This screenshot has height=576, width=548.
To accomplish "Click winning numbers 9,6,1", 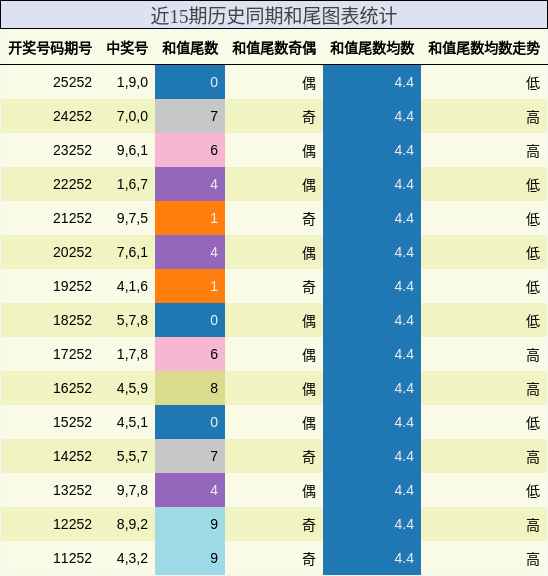I will click(x=132, y=151).
